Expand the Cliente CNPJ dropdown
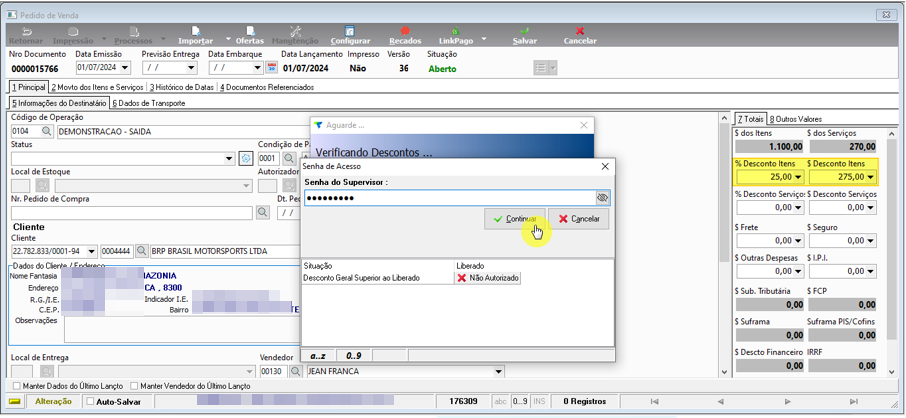 pyautogui.click(x=91, y=251)
